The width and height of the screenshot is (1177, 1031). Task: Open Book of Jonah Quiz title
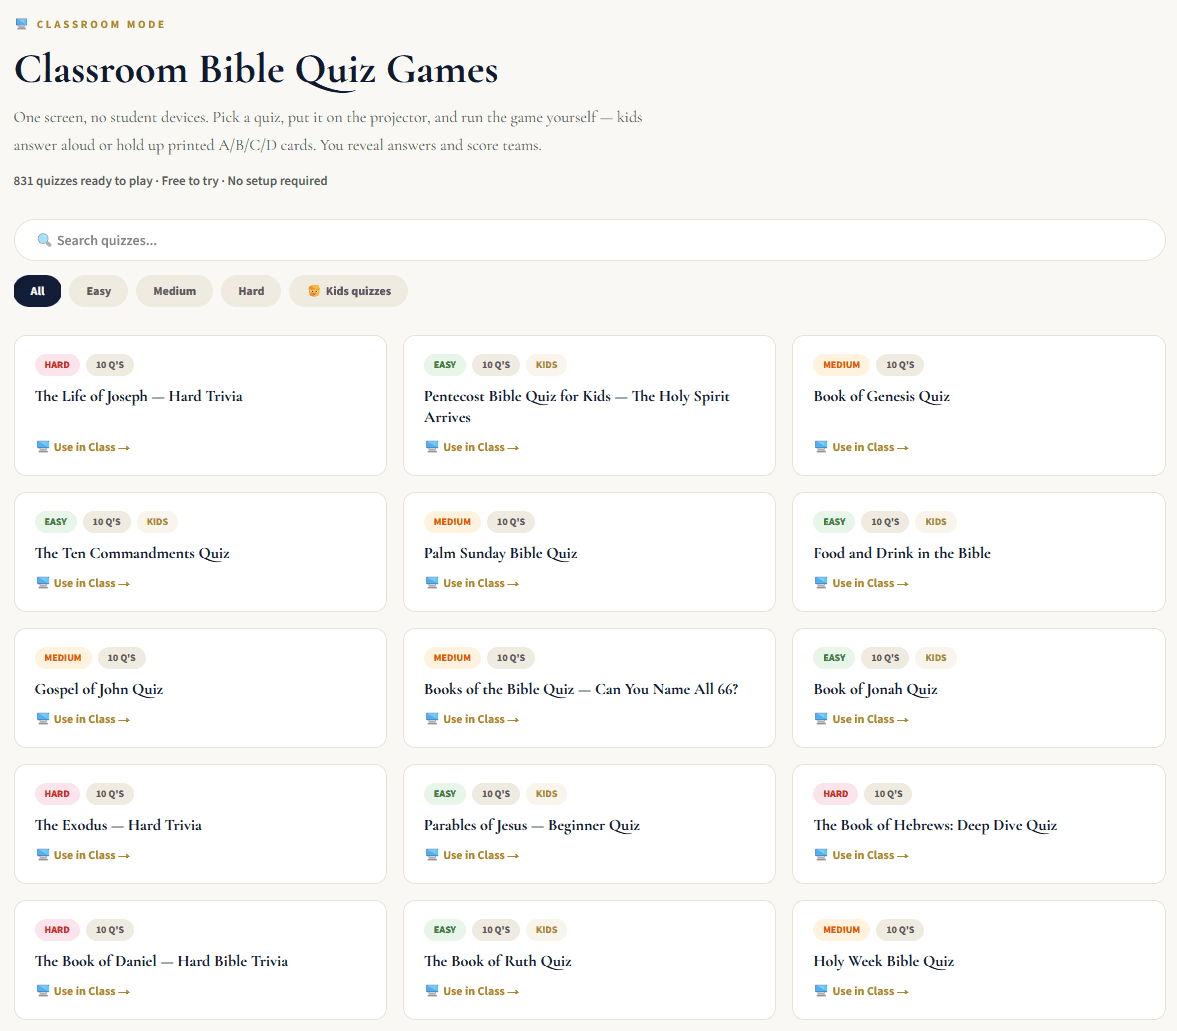point(875,689)
